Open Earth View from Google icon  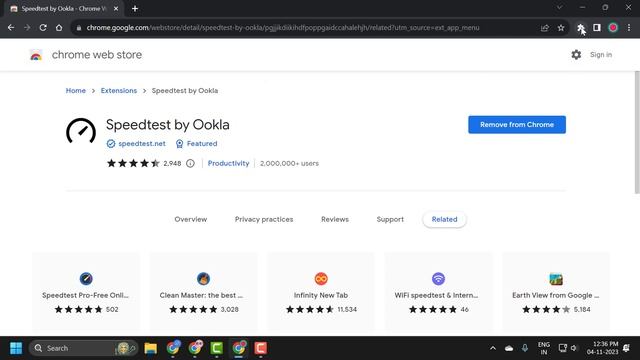pyautogui.click(x=556, y=279)
